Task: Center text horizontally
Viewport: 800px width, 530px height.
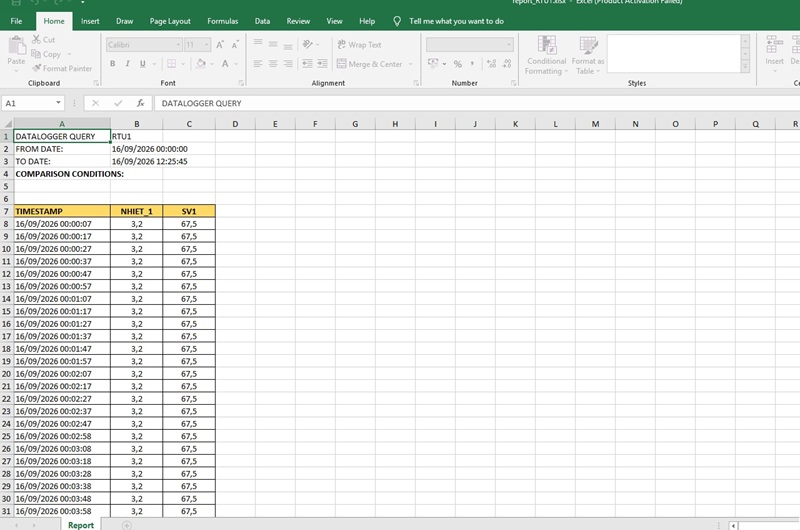Action: point(273,64)
